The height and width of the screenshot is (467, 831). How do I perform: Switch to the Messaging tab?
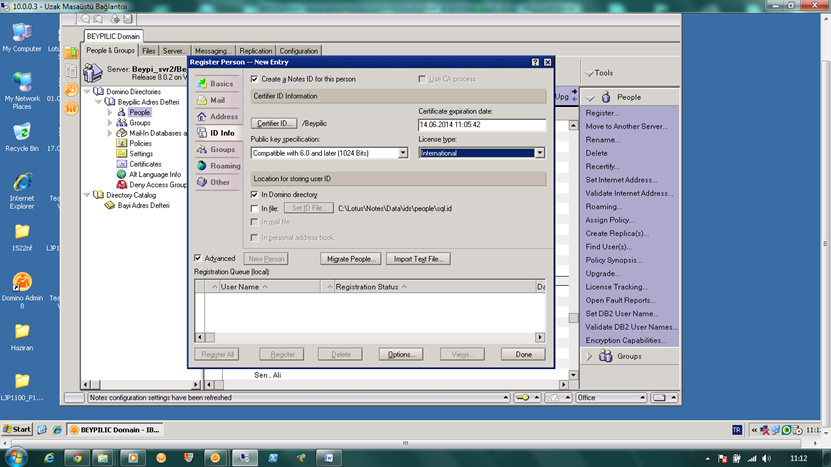pos(212,51)
